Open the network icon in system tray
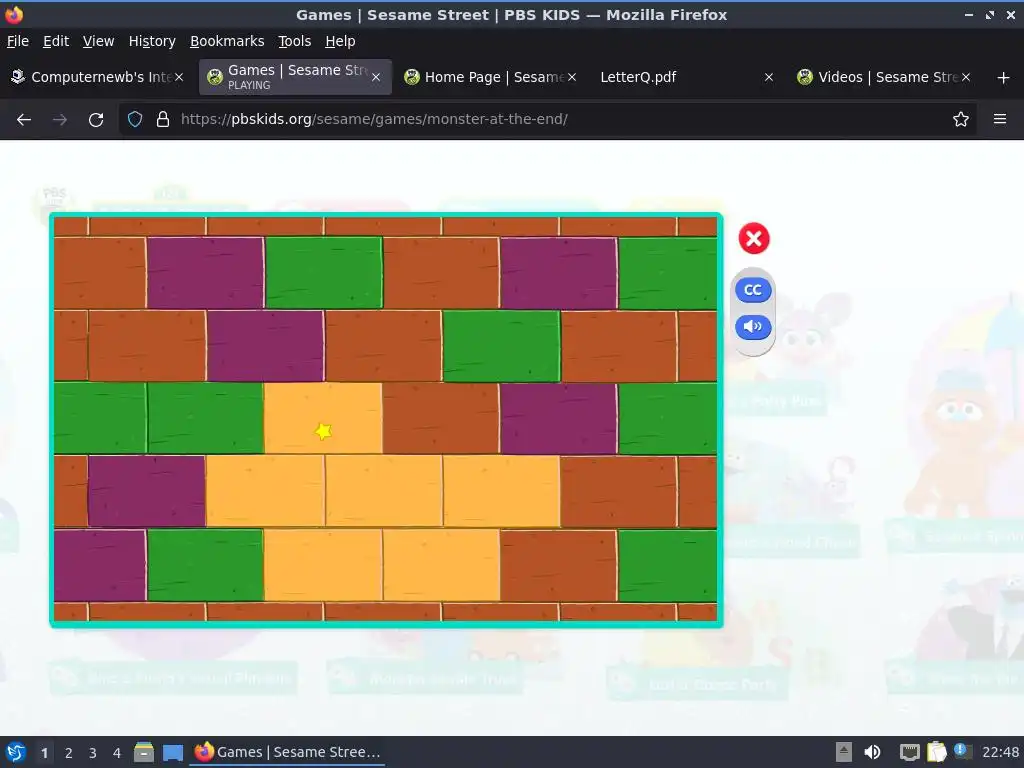 pyautogui.click(x=909, y=752)
